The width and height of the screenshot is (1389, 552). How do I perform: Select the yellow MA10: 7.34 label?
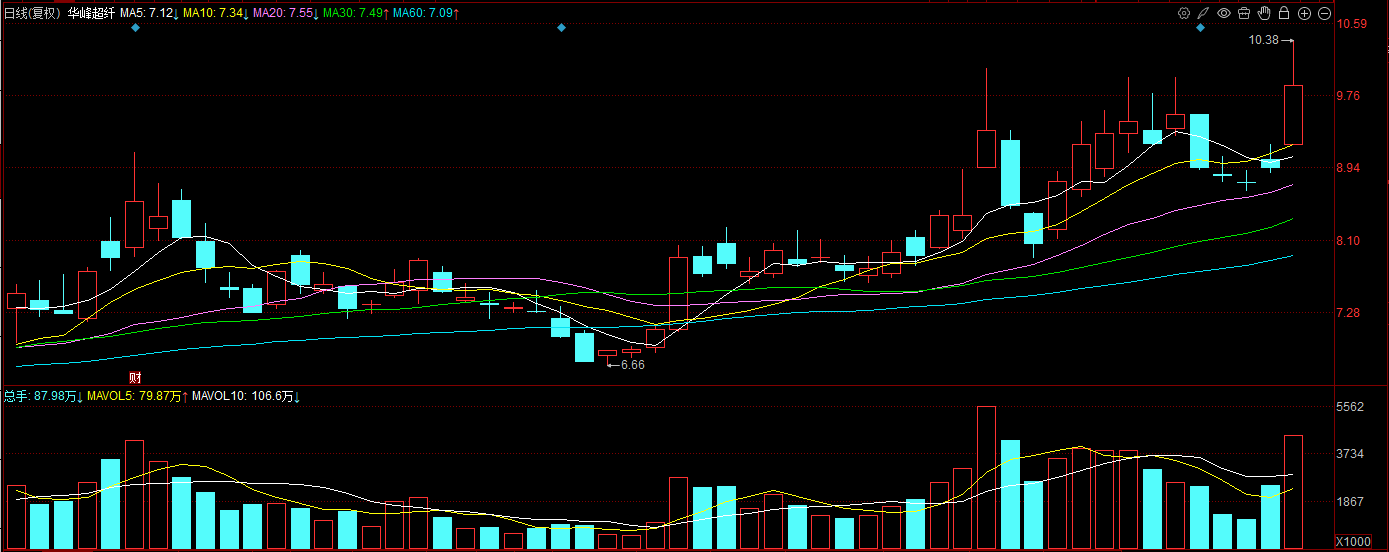(x=214, y=13)
